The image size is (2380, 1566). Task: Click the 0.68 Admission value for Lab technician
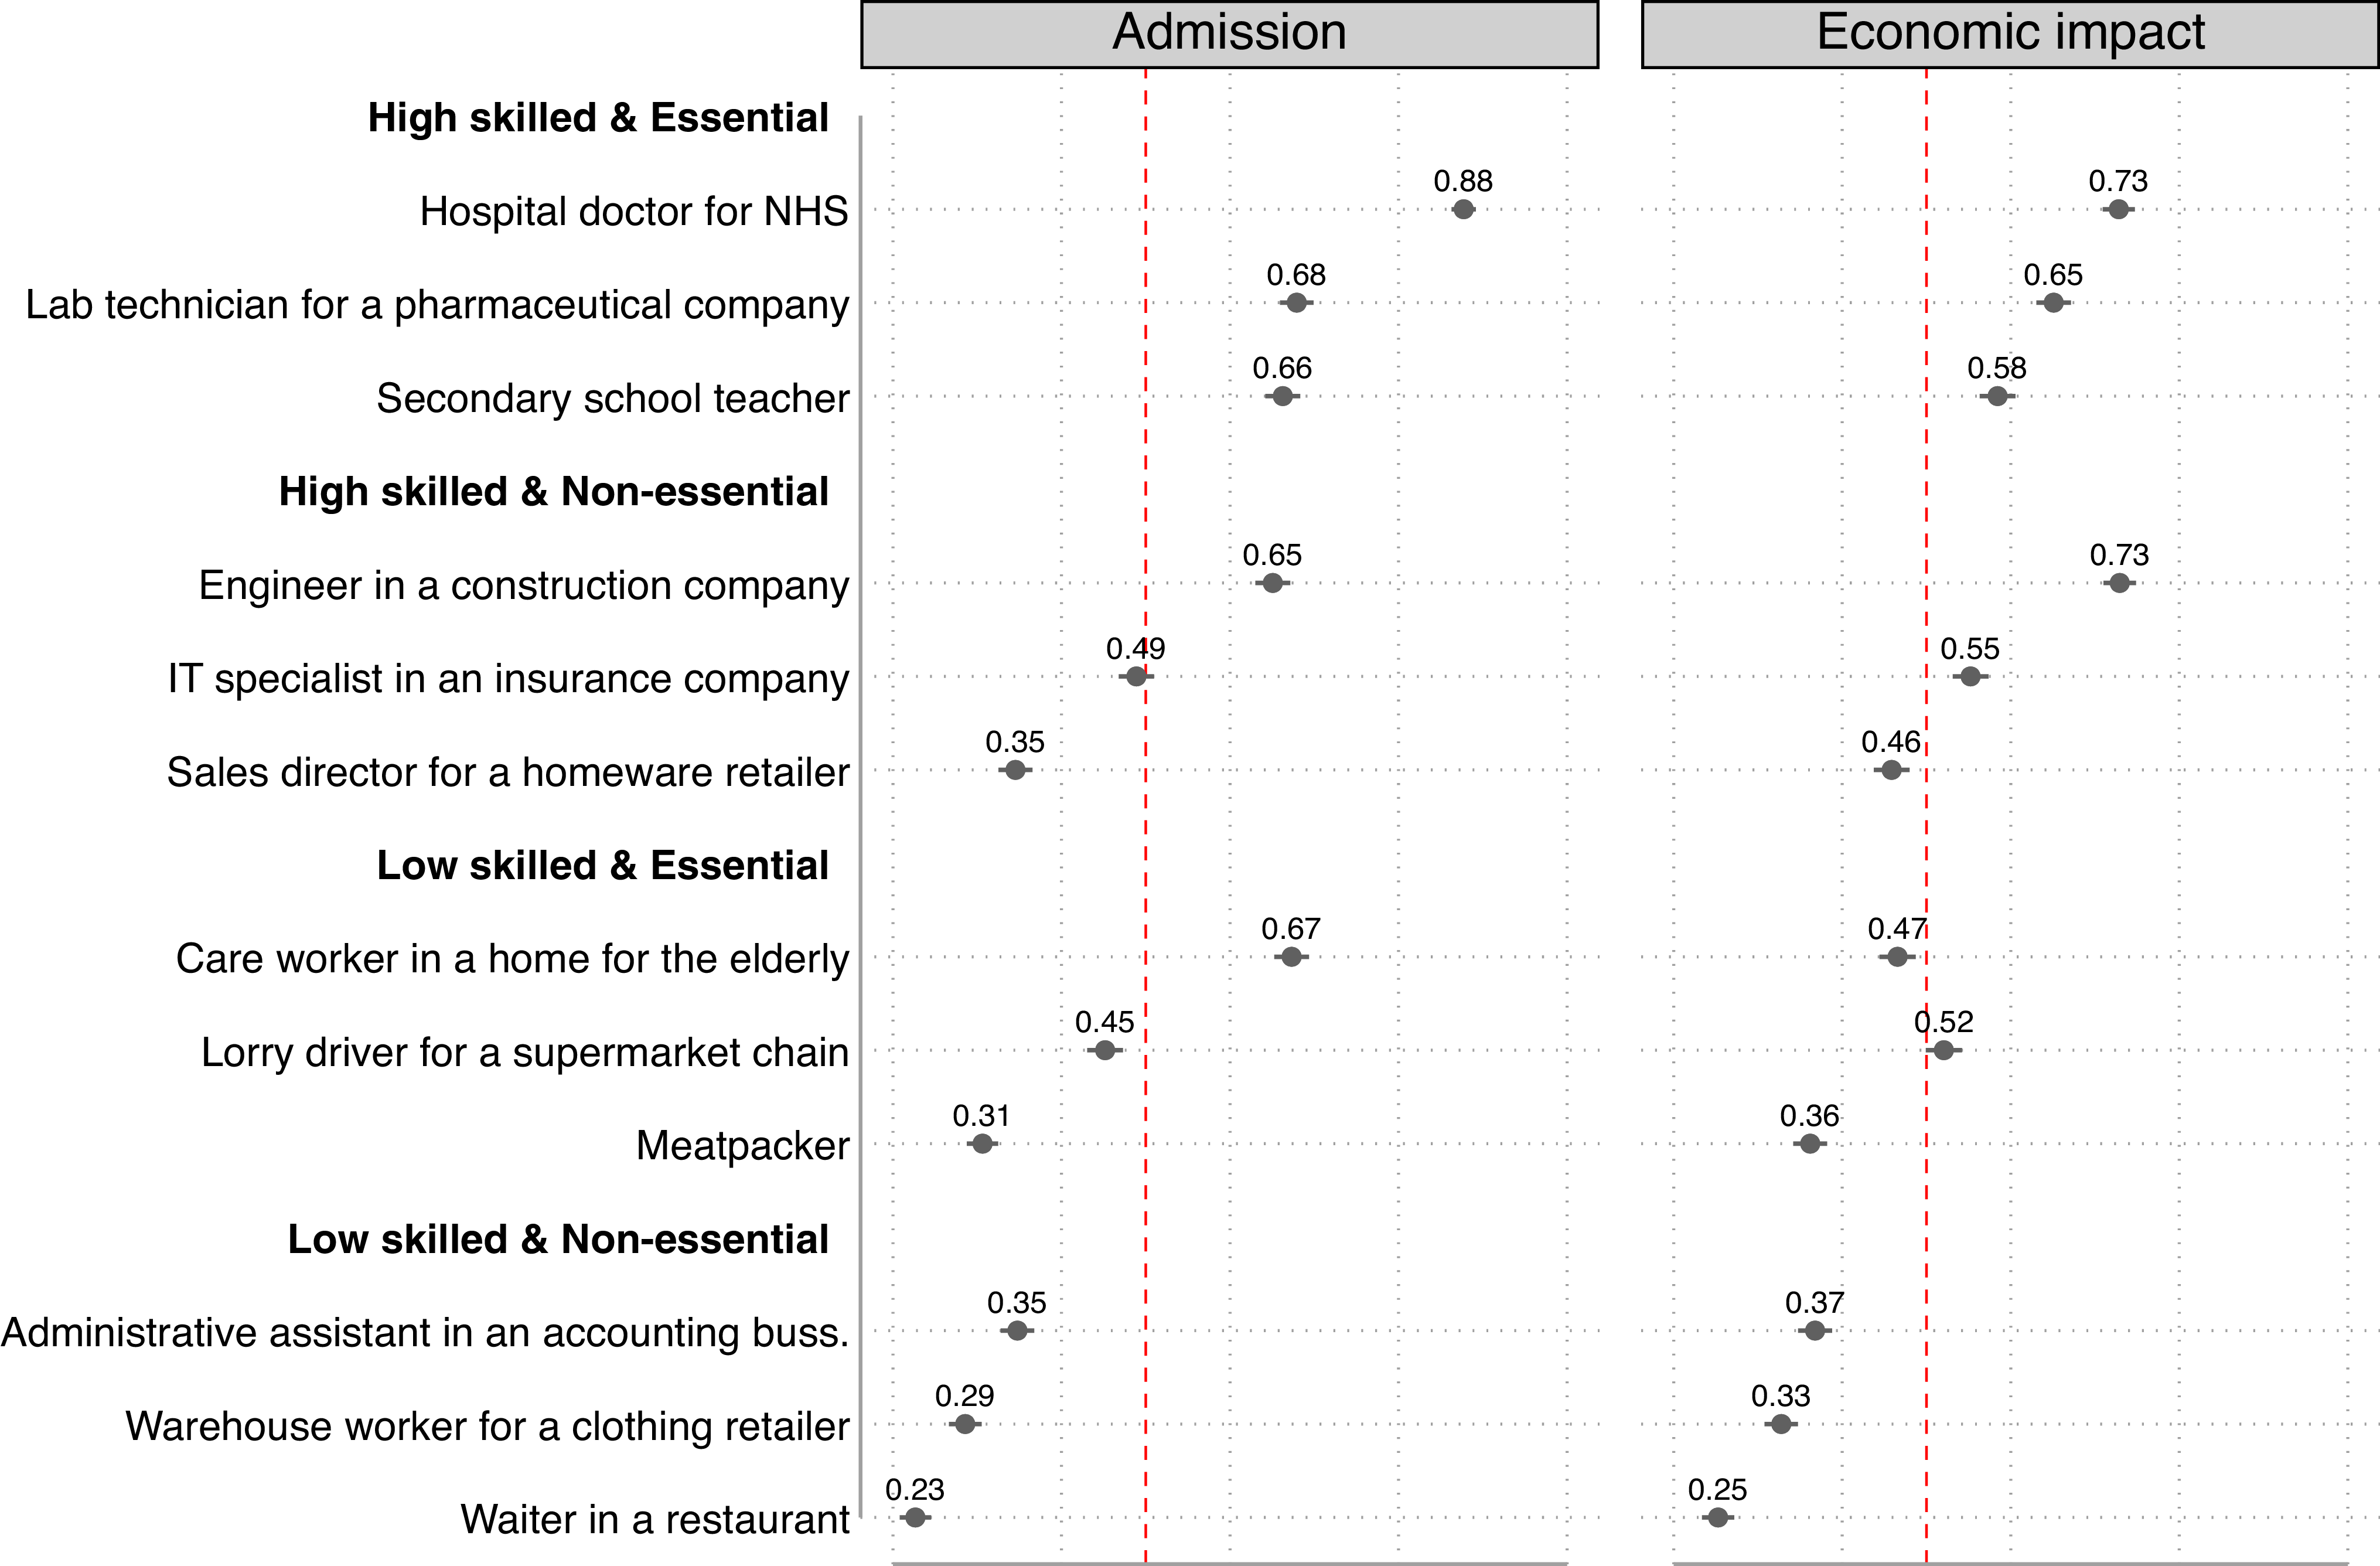(1296, 275)
